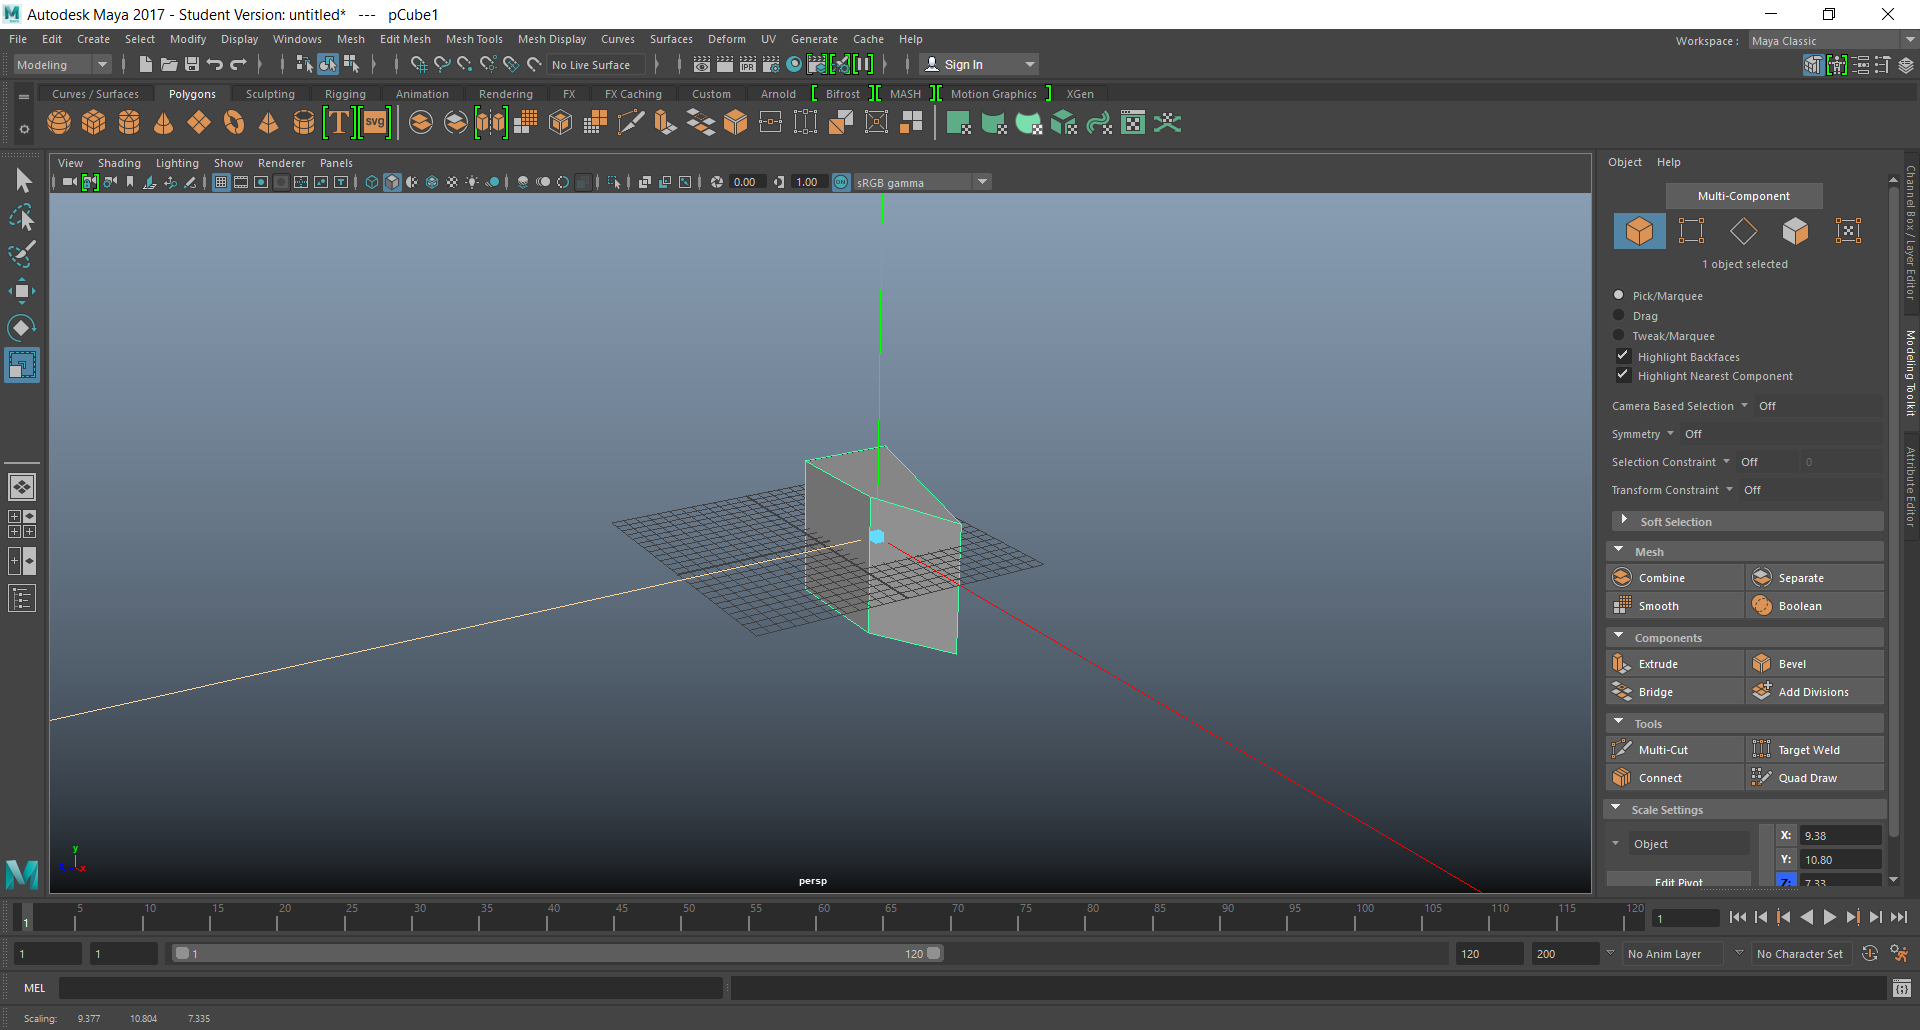This screenshot has height=1030, width=1920.
Task: Choose the Multi-Cut tool in Modeling Toolkit
Action: point(1662,750)
